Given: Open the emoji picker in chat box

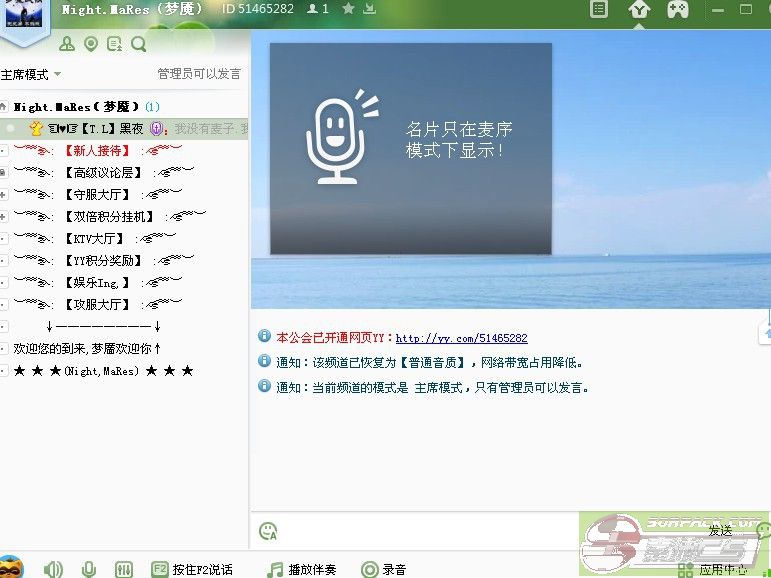Looking at the screenshot, I should [267, 531].
